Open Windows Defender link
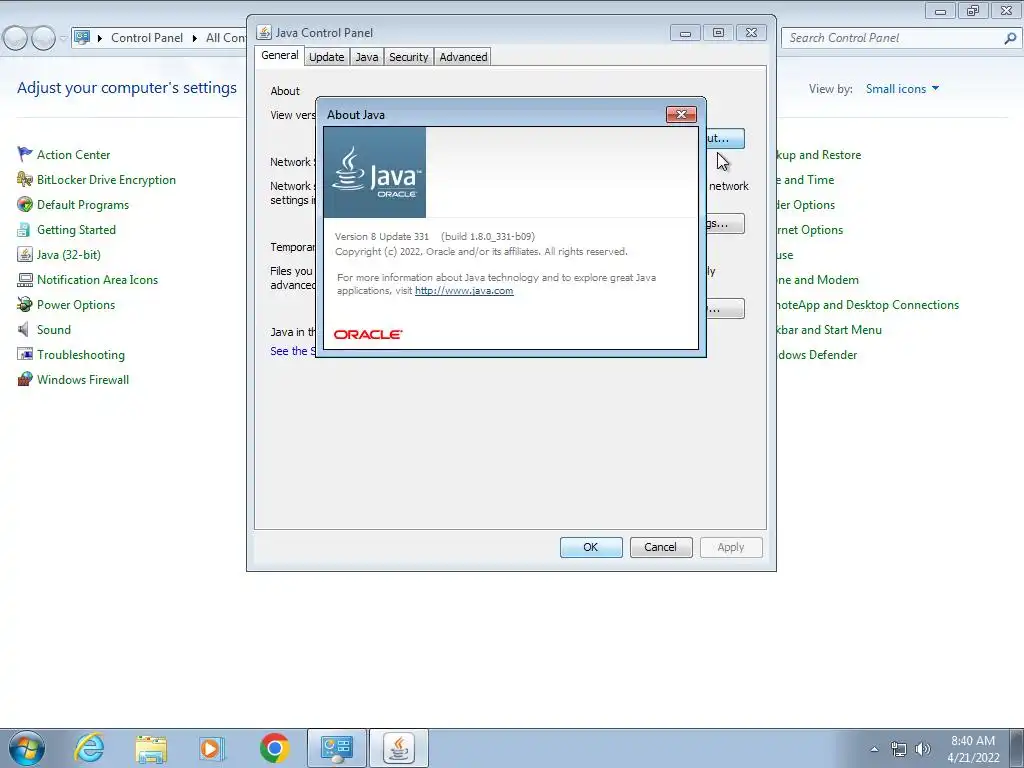 click(x=817, y=355)
